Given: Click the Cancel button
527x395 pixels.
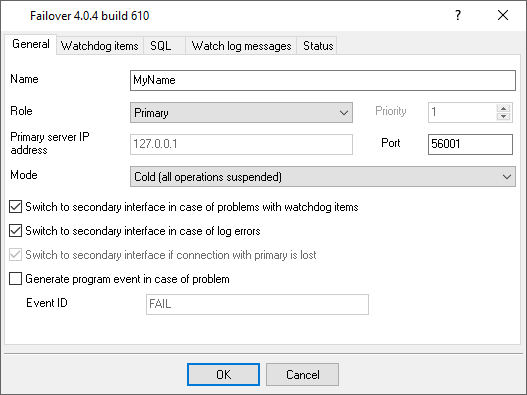Looking at the screenshot, I should (x=302, y=374).
